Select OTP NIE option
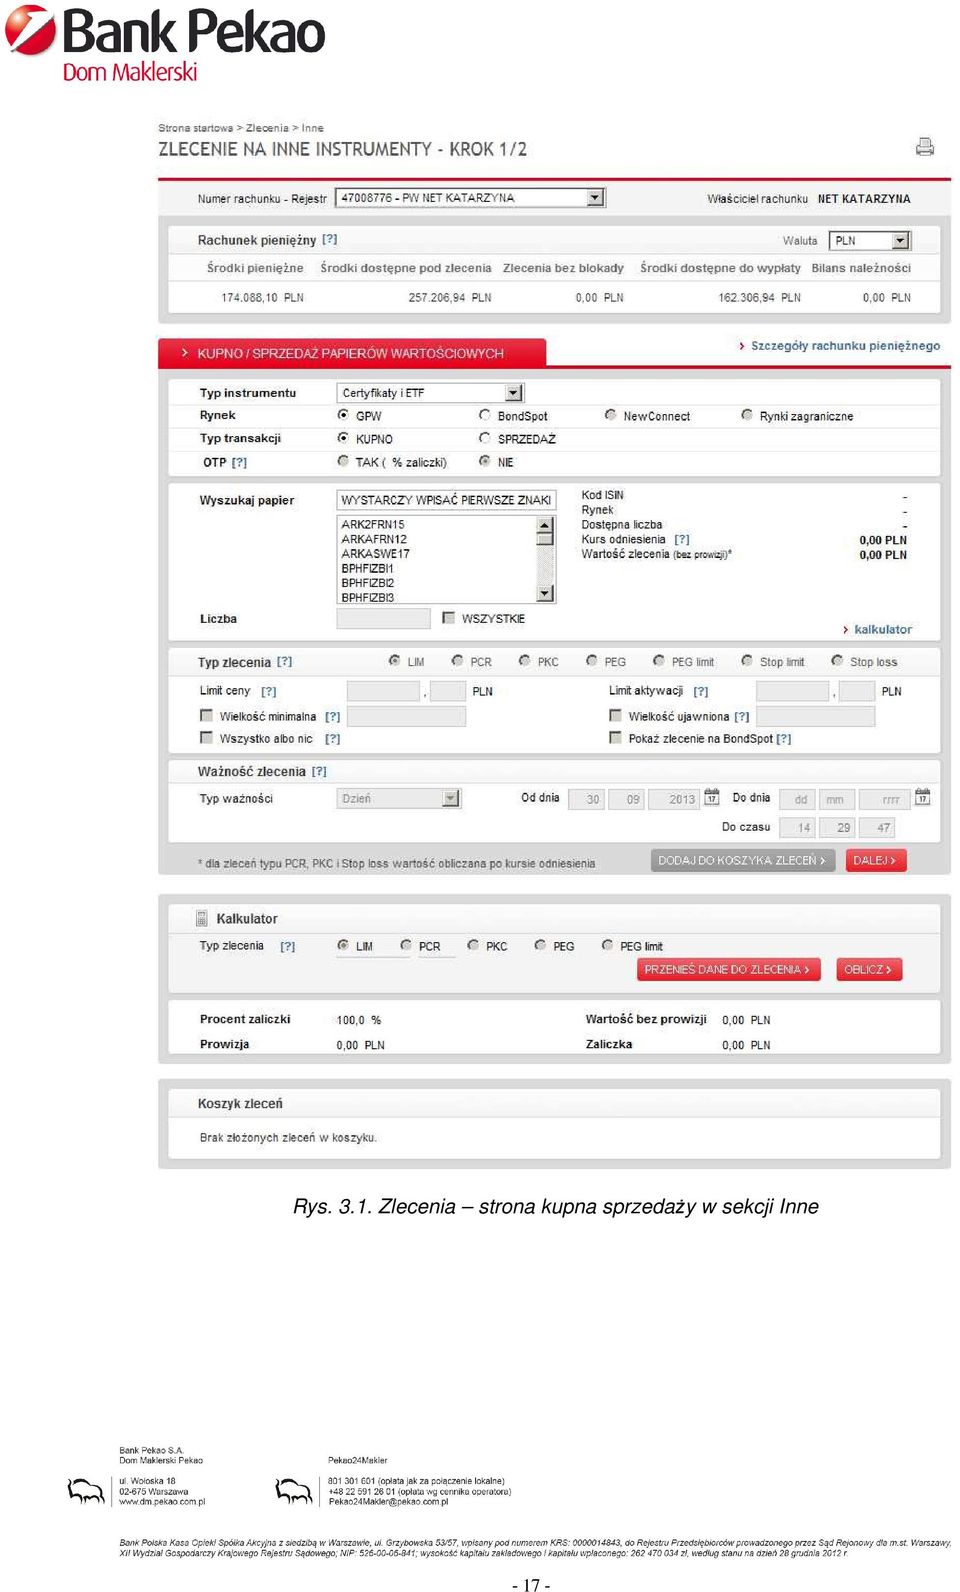 tap(485, 461)
